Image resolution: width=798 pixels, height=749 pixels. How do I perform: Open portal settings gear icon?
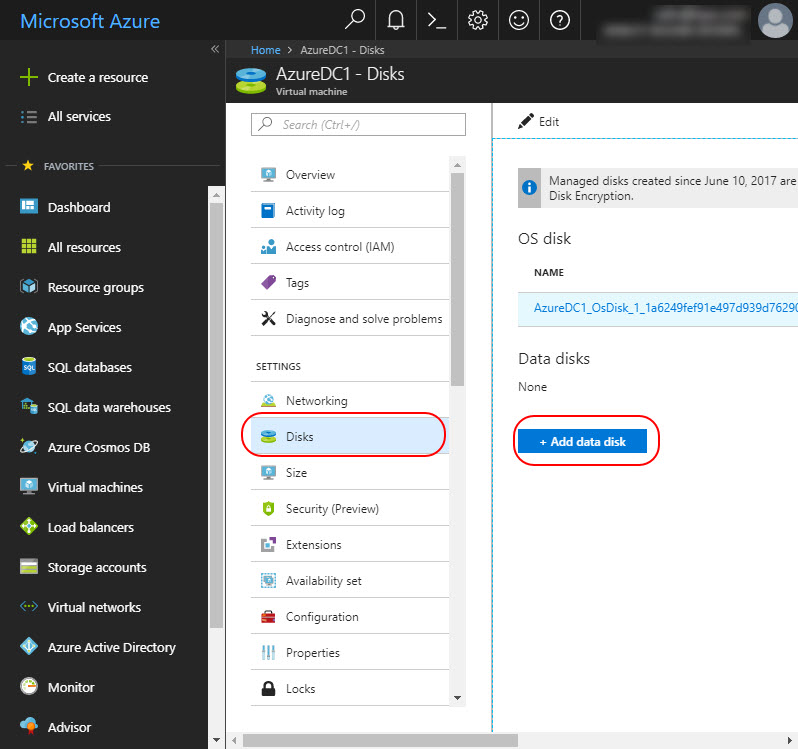tap(478, 20)
